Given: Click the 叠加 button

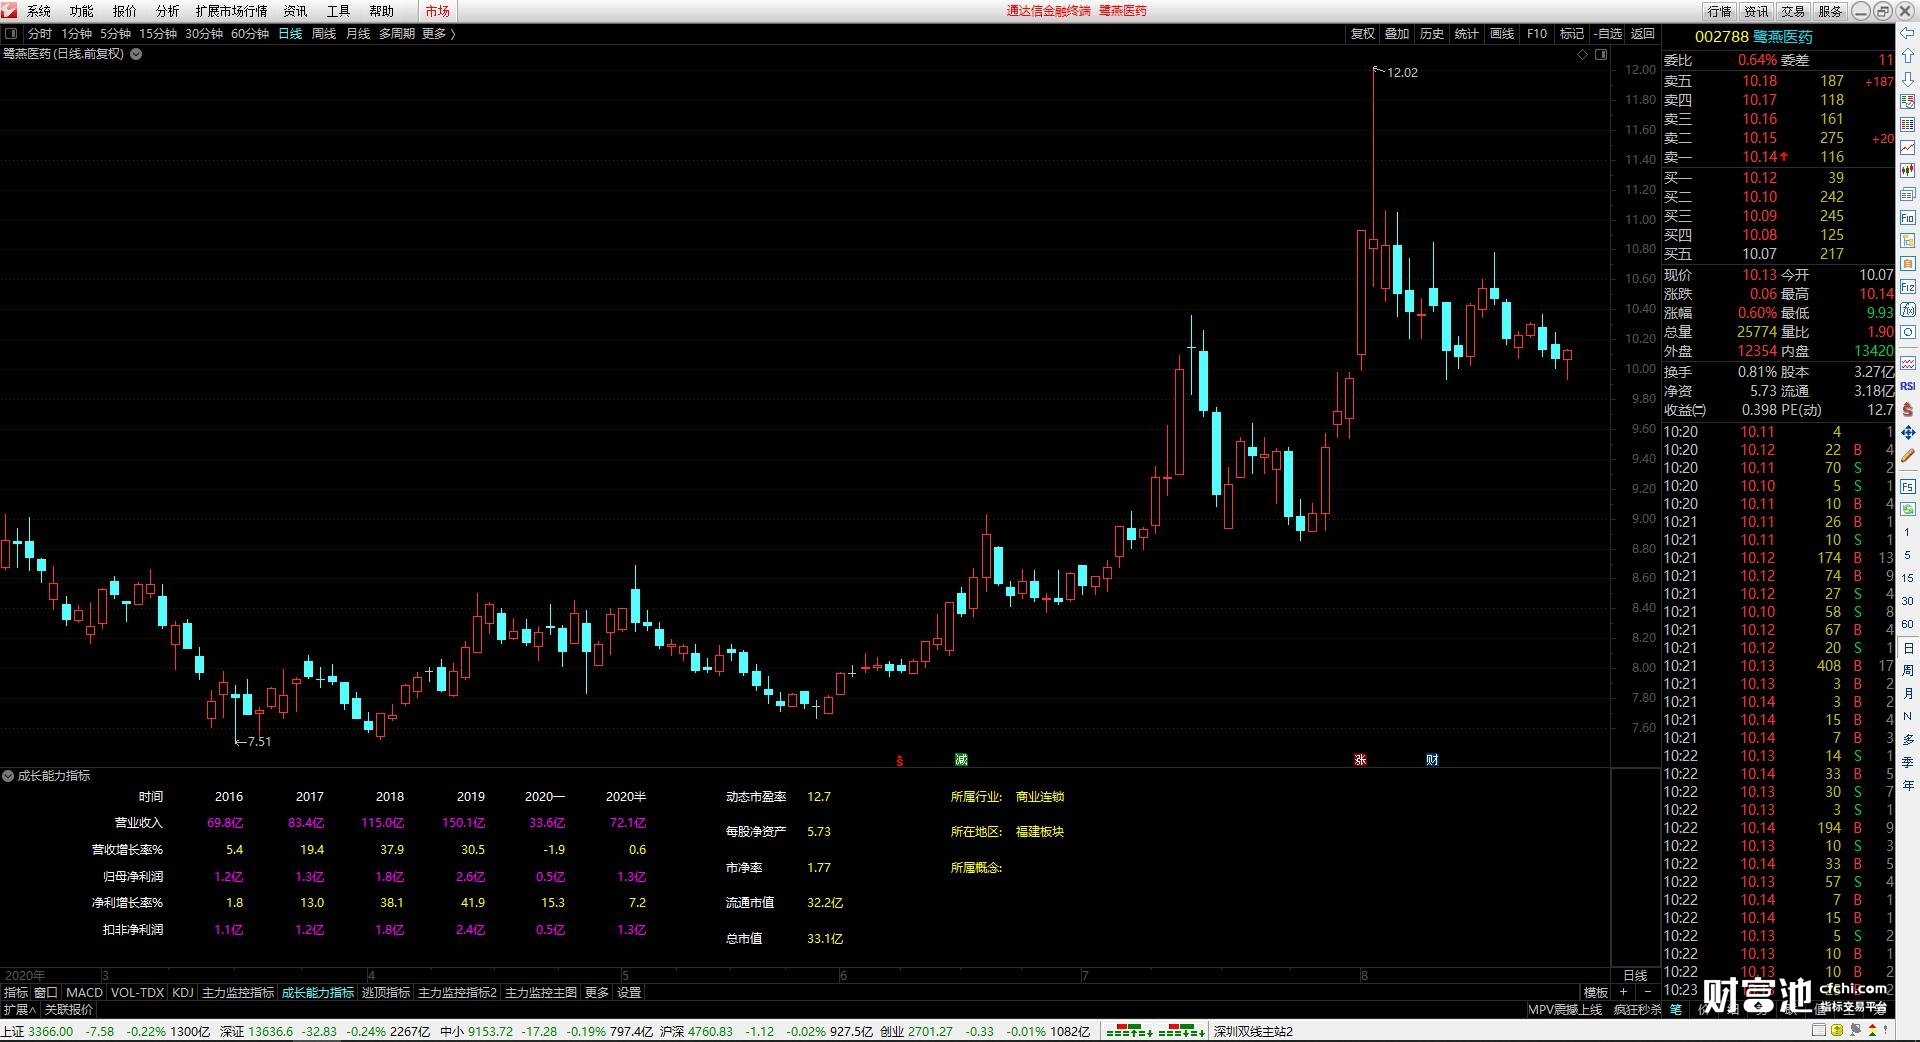Looking at the screenshot, I should [x=1397, y=34].
